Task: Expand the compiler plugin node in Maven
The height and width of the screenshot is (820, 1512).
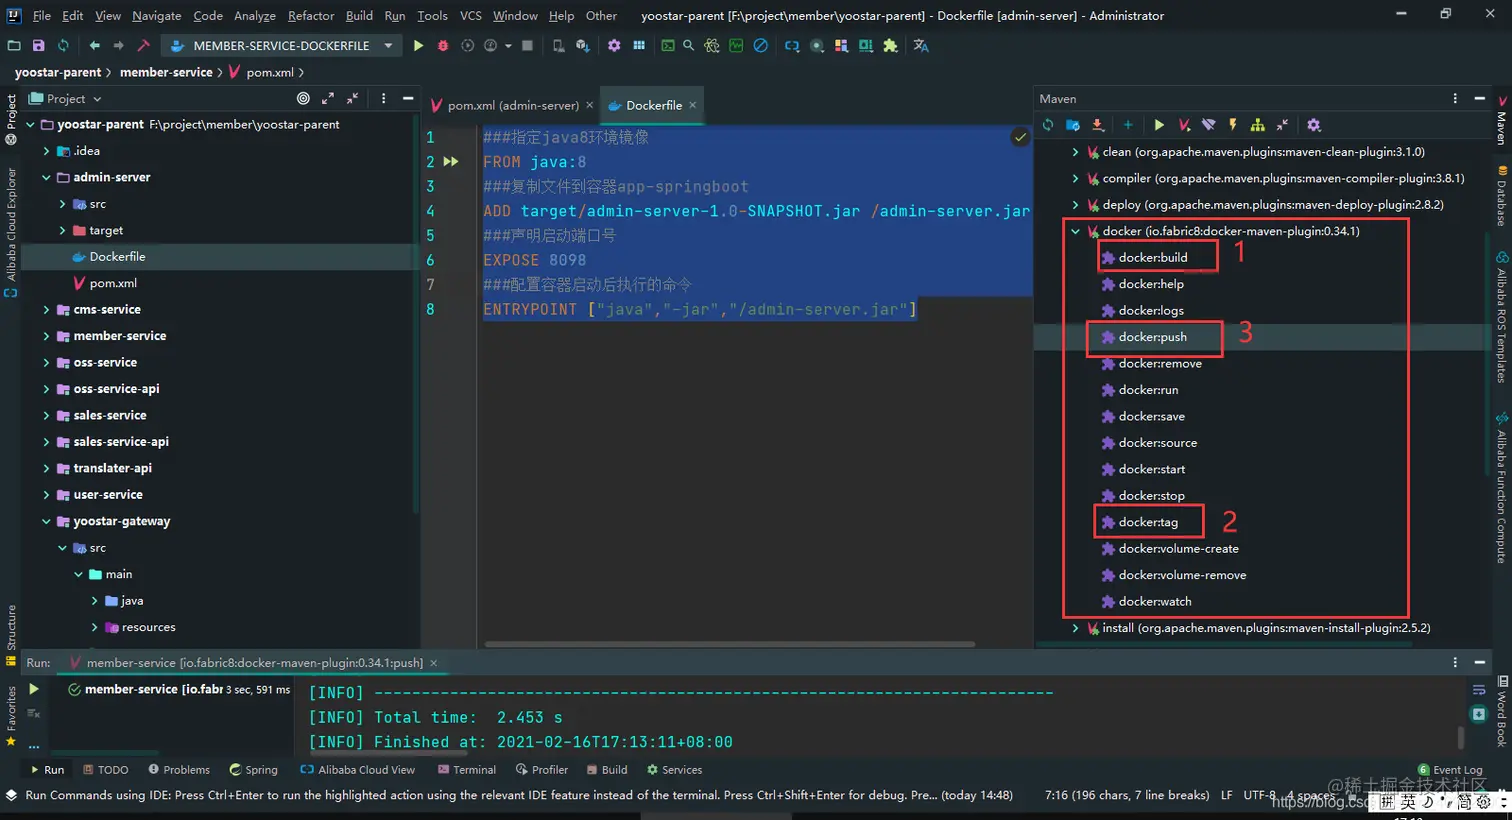Action: point(1075,178)
